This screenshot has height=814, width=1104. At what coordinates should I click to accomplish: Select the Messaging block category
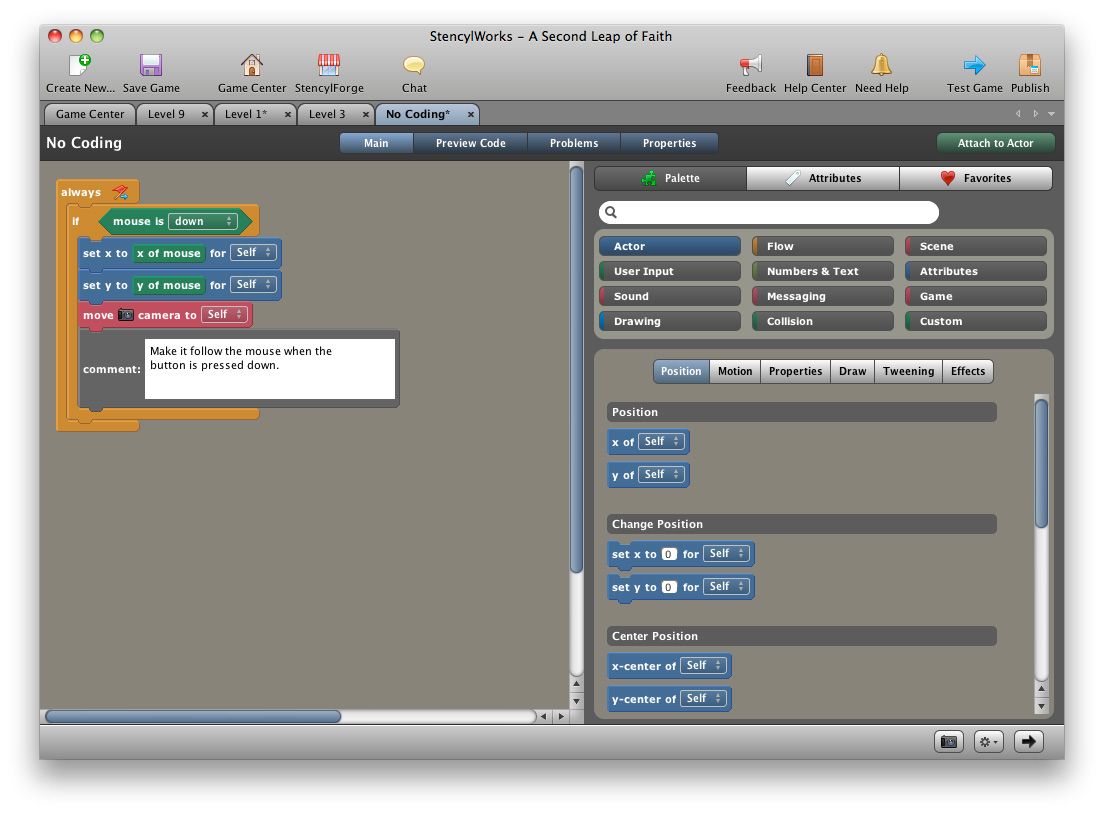tap(822, 296)
